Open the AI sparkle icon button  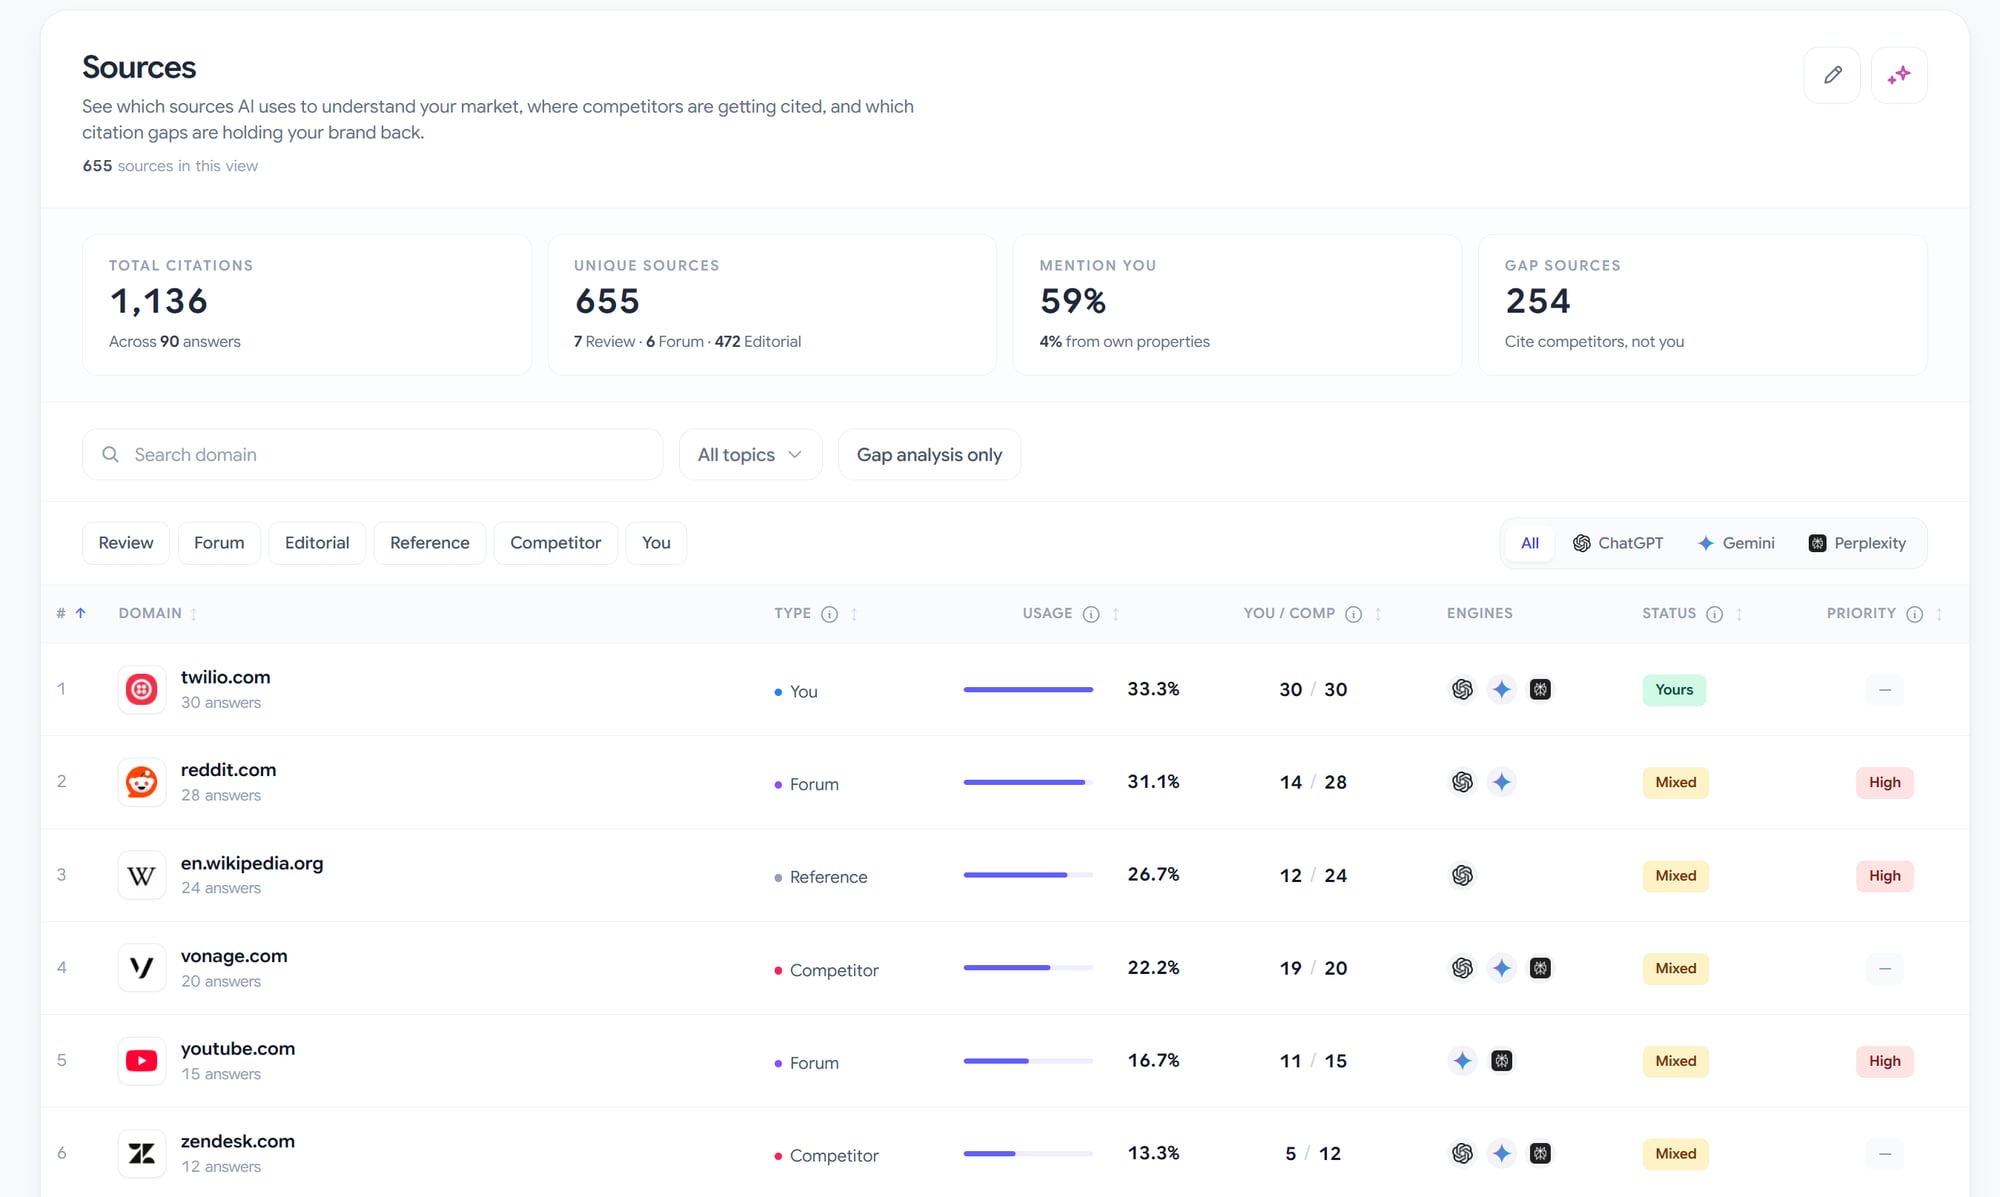[x=1899, y=75]
